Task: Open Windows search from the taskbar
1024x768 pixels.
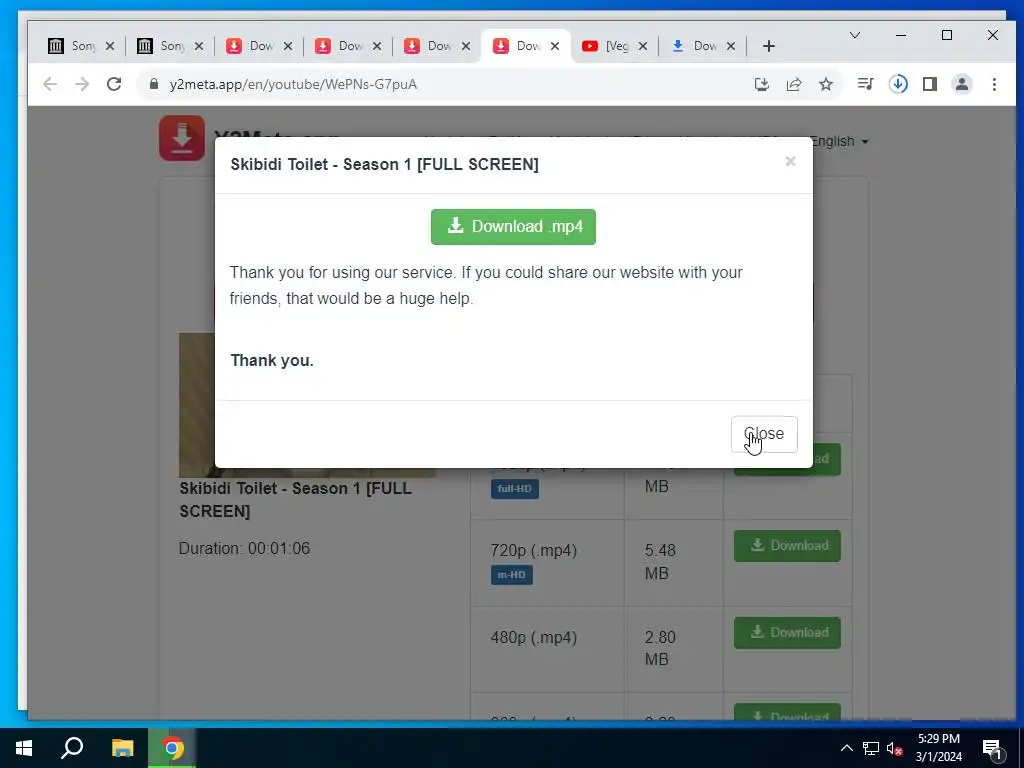Action: tap(72, 748)
